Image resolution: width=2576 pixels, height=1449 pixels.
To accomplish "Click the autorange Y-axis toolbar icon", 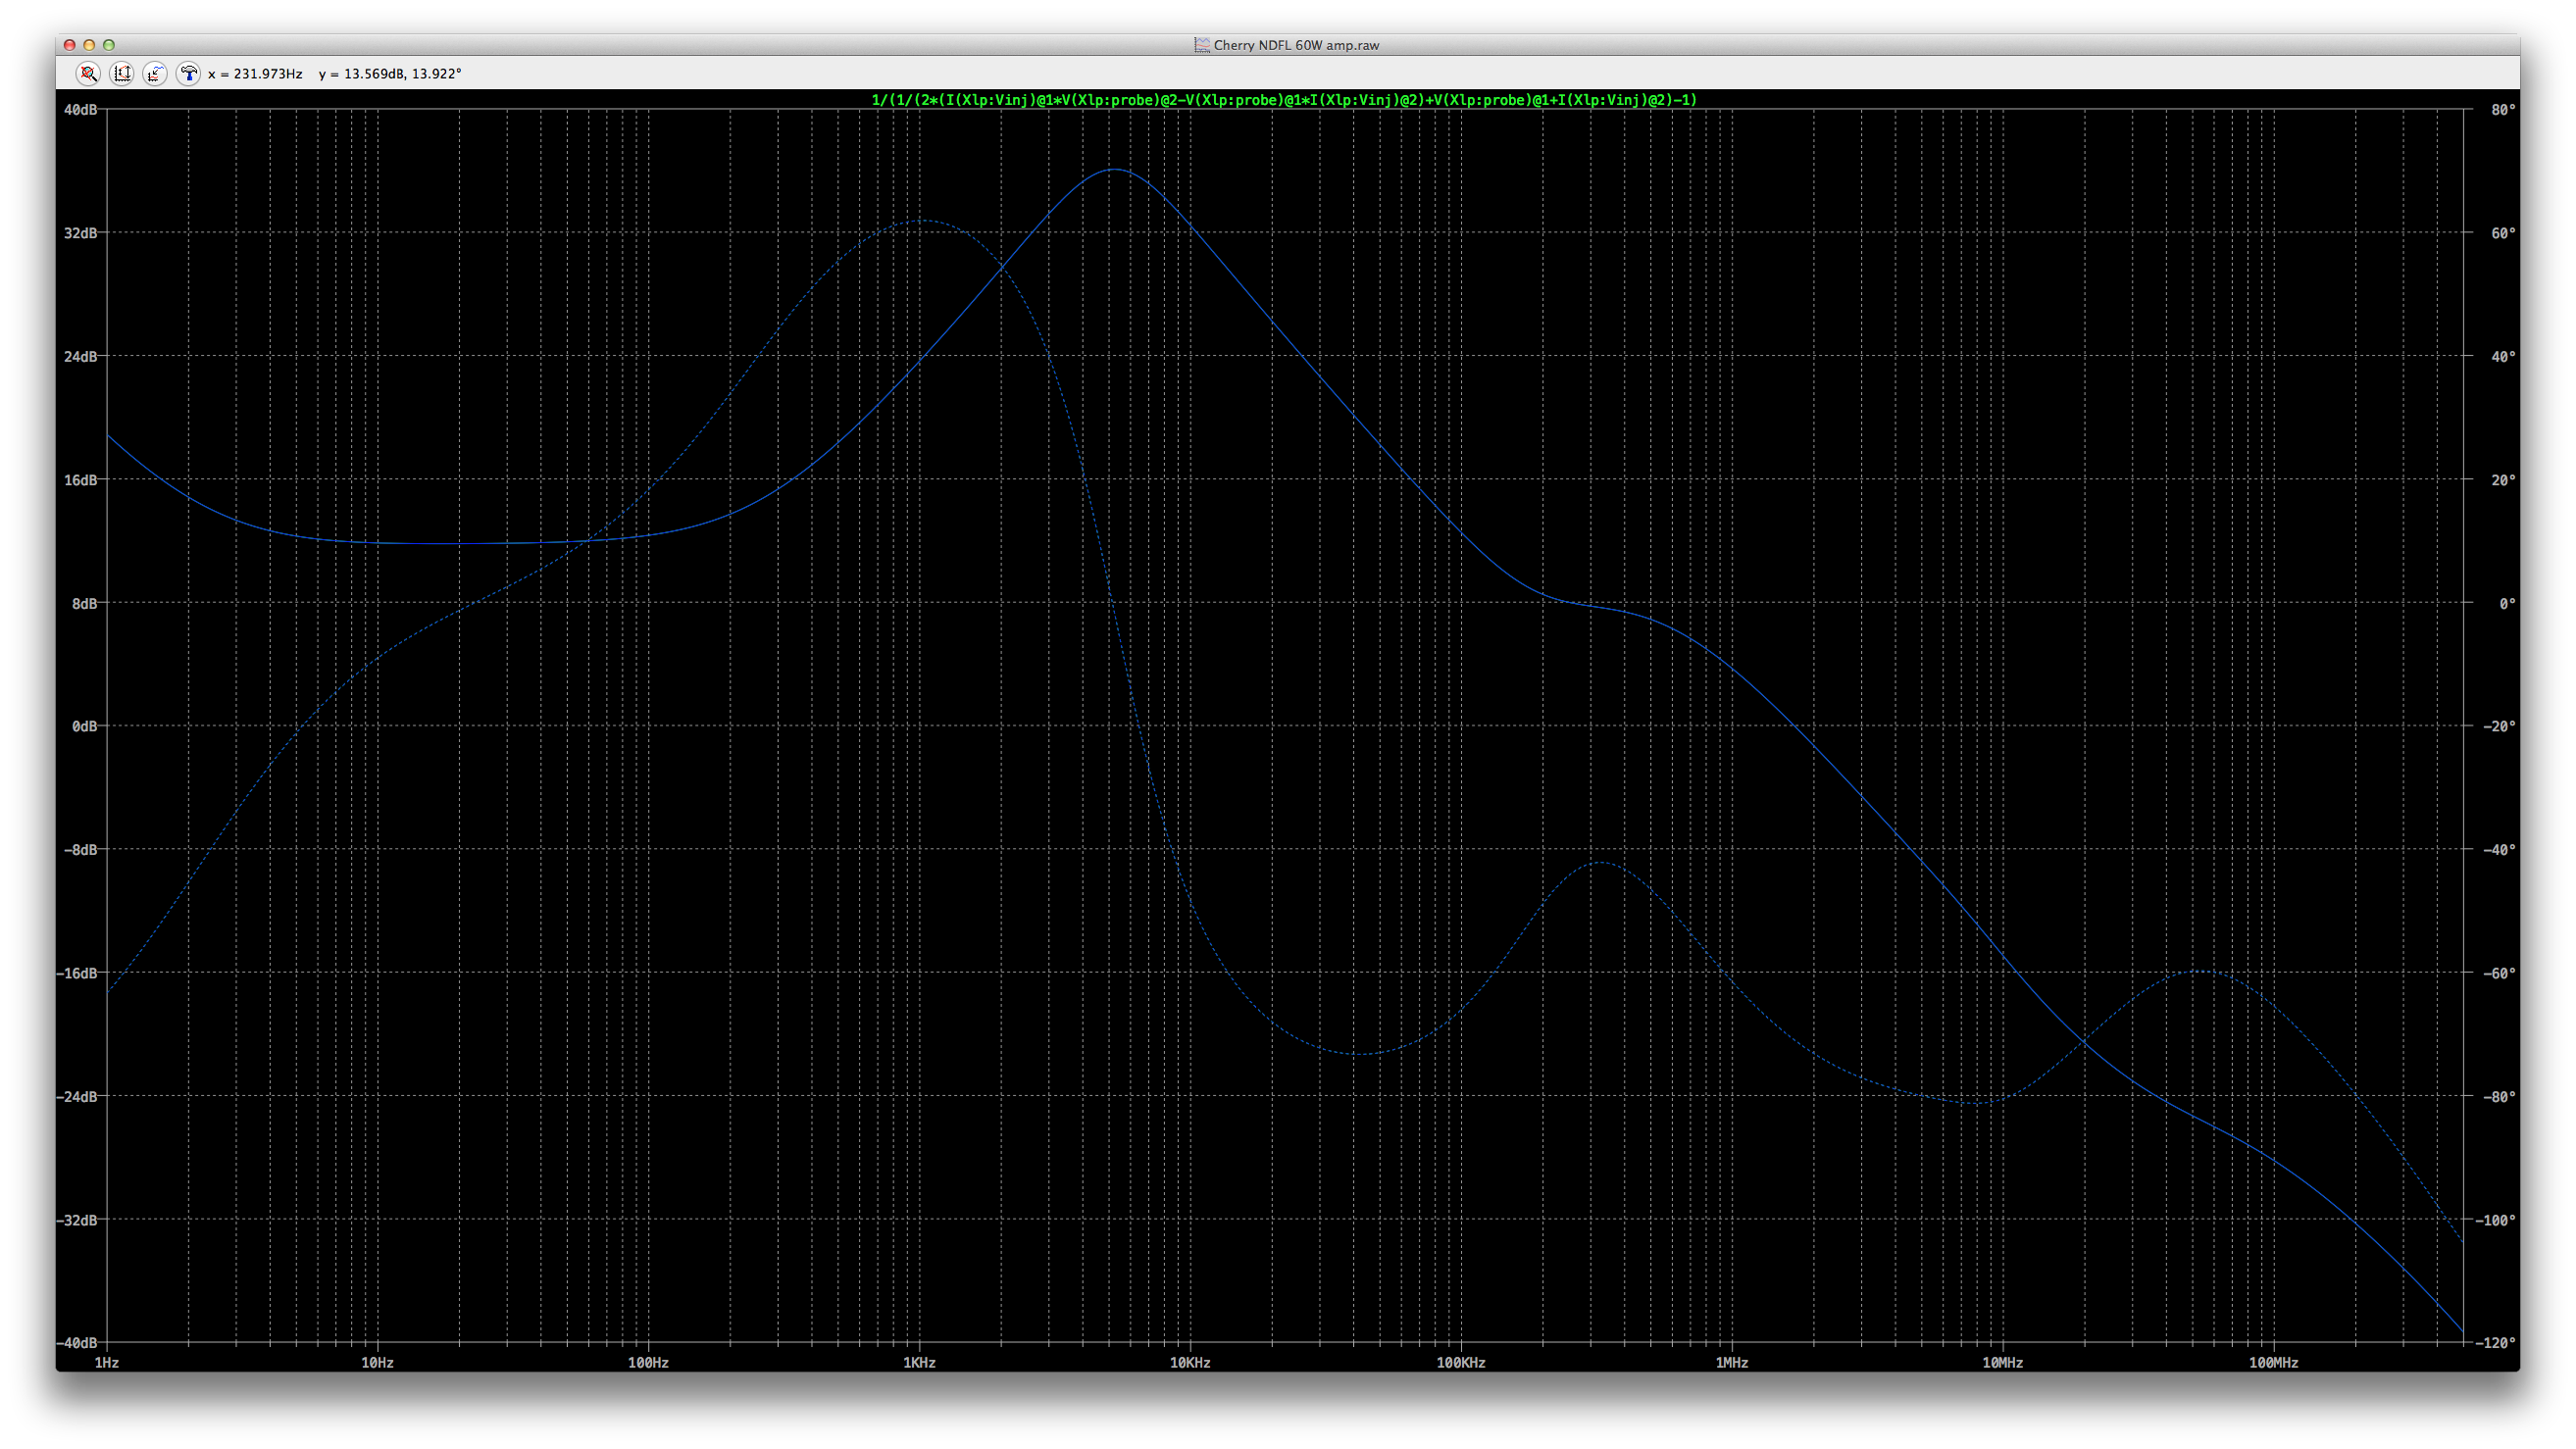I will [122, 73].
